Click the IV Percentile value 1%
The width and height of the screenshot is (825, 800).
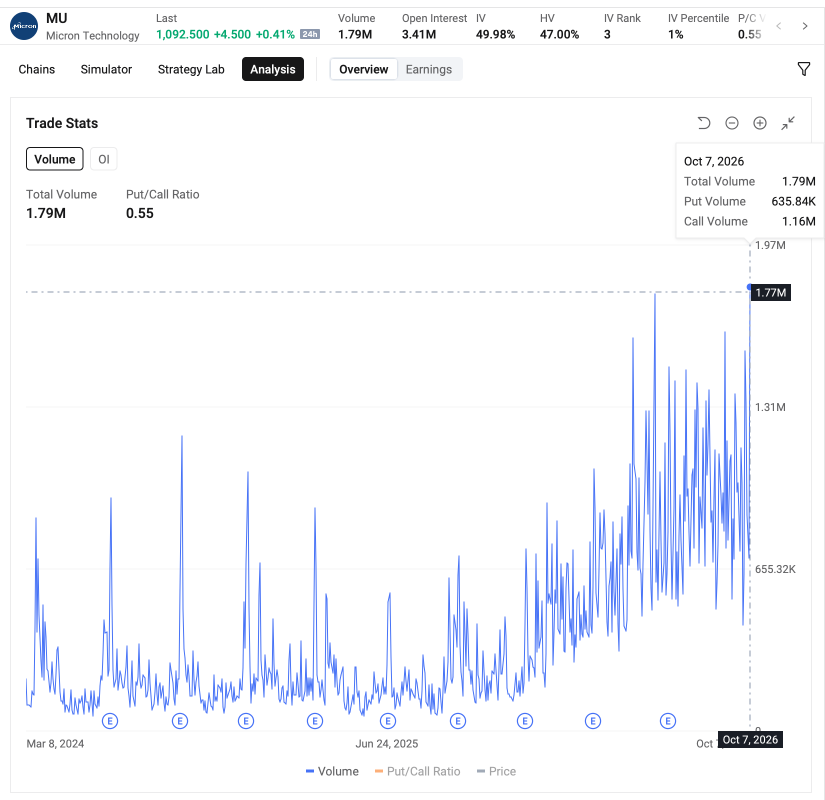click(x=676, y=34)
